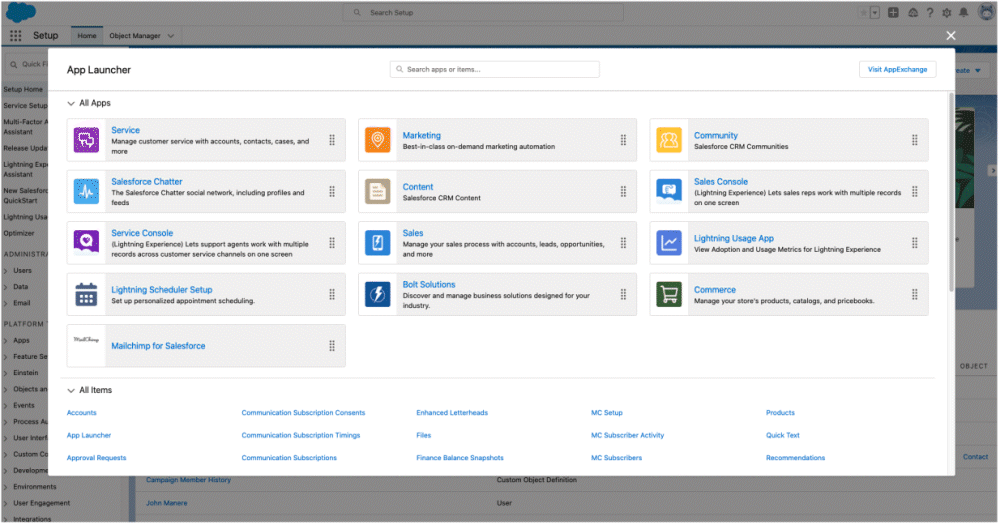Open the Community app icon

coord(669,140)
